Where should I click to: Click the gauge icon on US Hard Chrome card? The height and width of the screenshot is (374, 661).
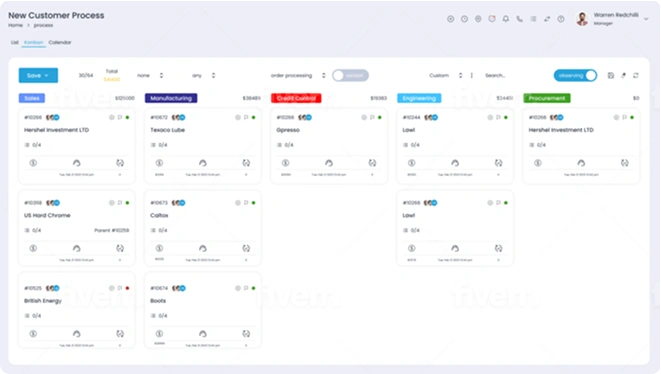pos(76,248)
